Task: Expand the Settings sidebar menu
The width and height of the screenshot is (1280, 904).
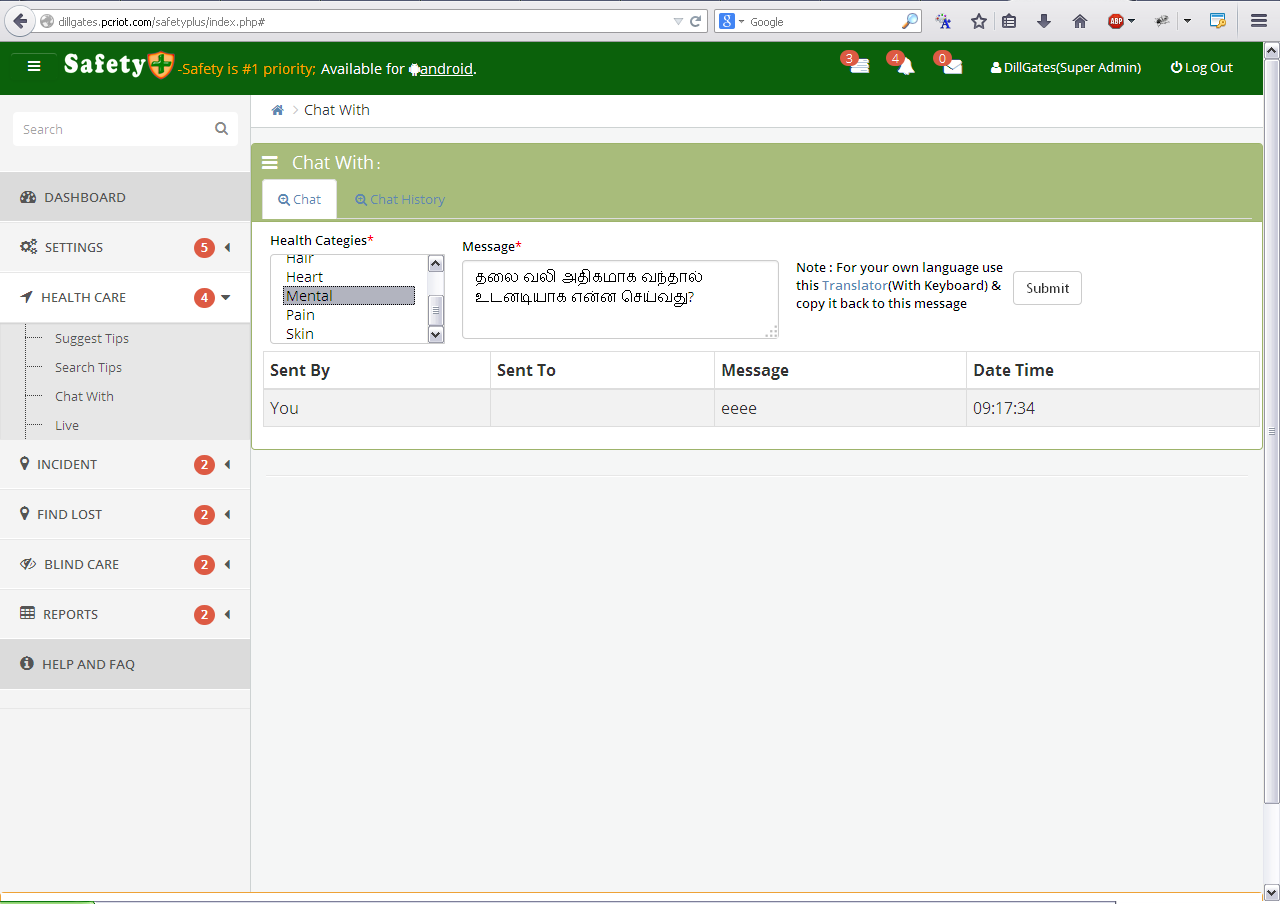Action: tap(125, 247)
